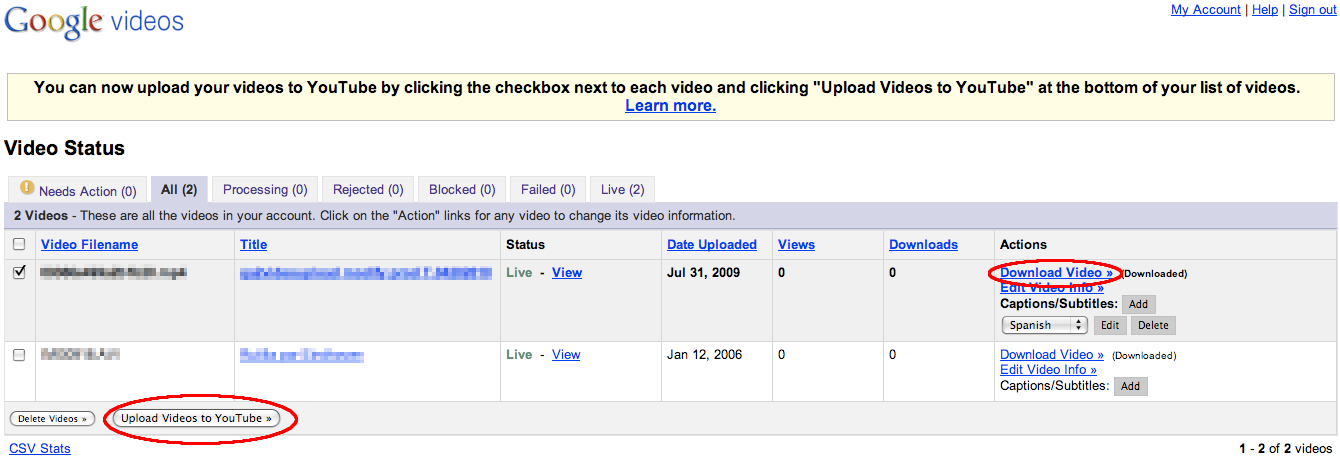
Task: Open the Spanish caption language dropdown
Action: pyautogui.click(x=1044, y=325)
